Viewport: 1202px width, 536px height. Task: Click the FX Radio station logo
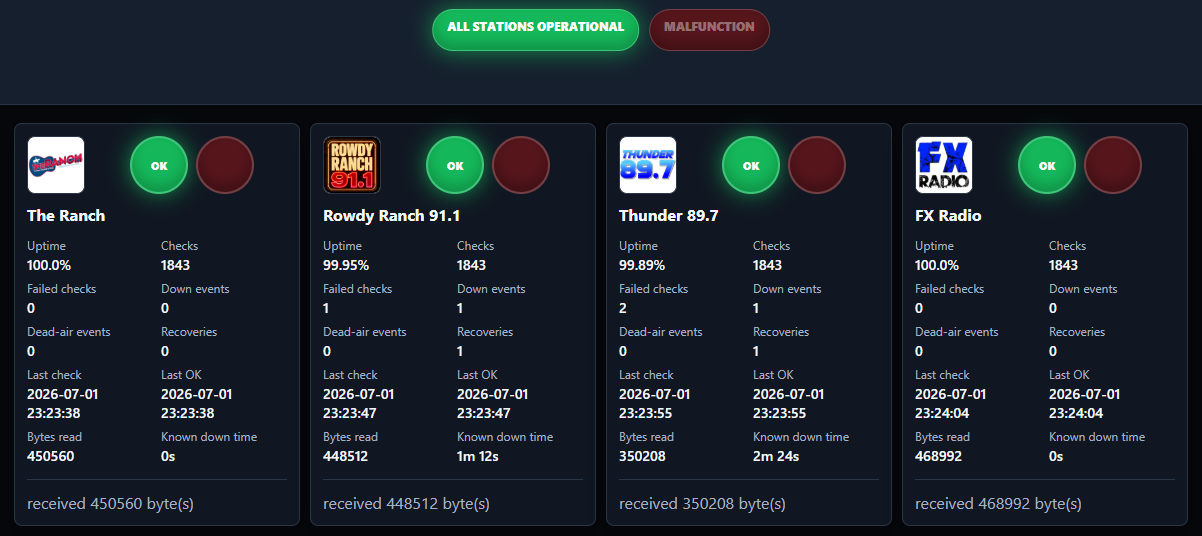944,165
